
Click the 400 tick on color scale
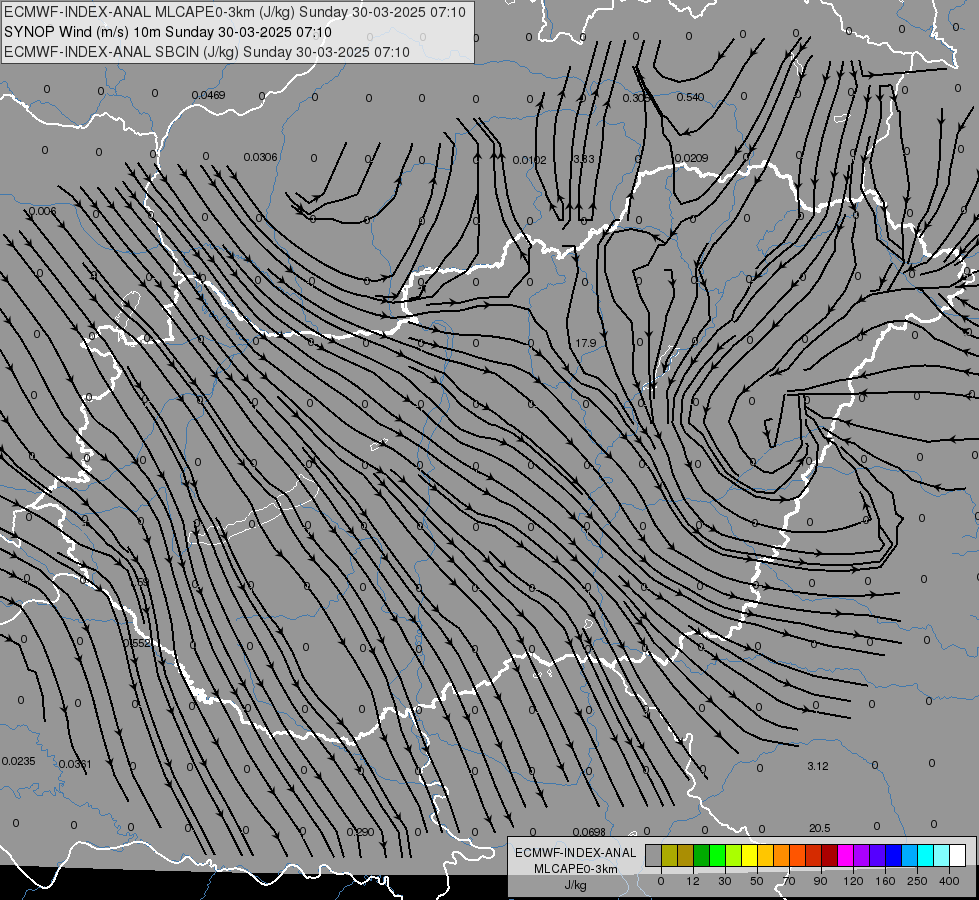(x=949, y=881)
